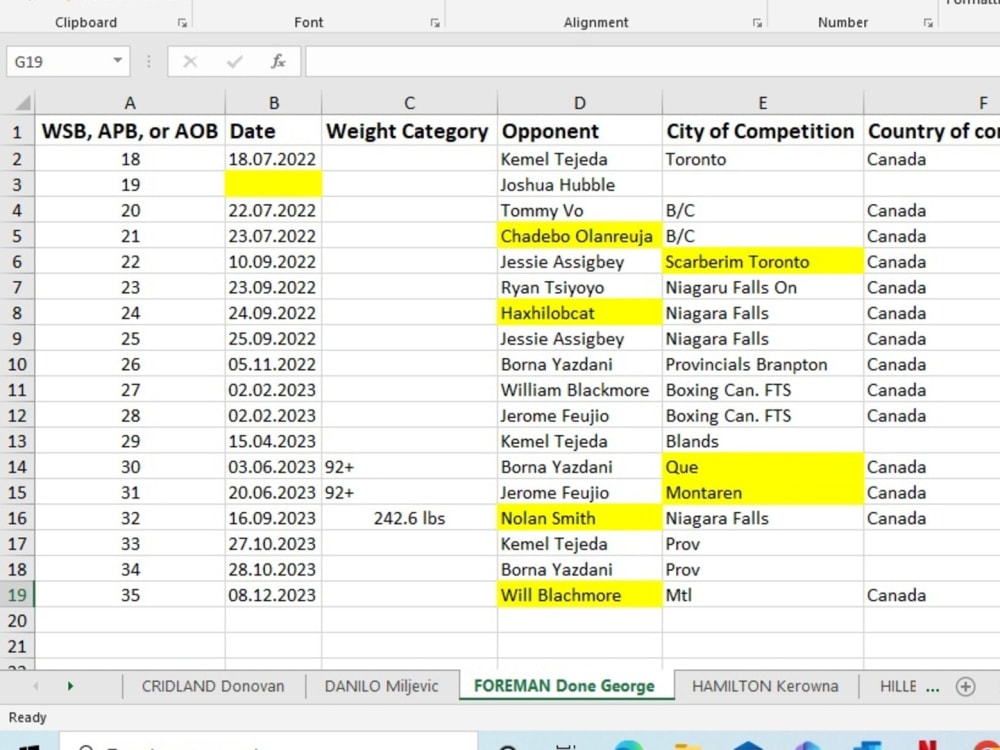Image resolution: width=1000 pixels, height=750 pixels.
Task: Select row 19 by clicking its header
Action: tap(17, 595)
